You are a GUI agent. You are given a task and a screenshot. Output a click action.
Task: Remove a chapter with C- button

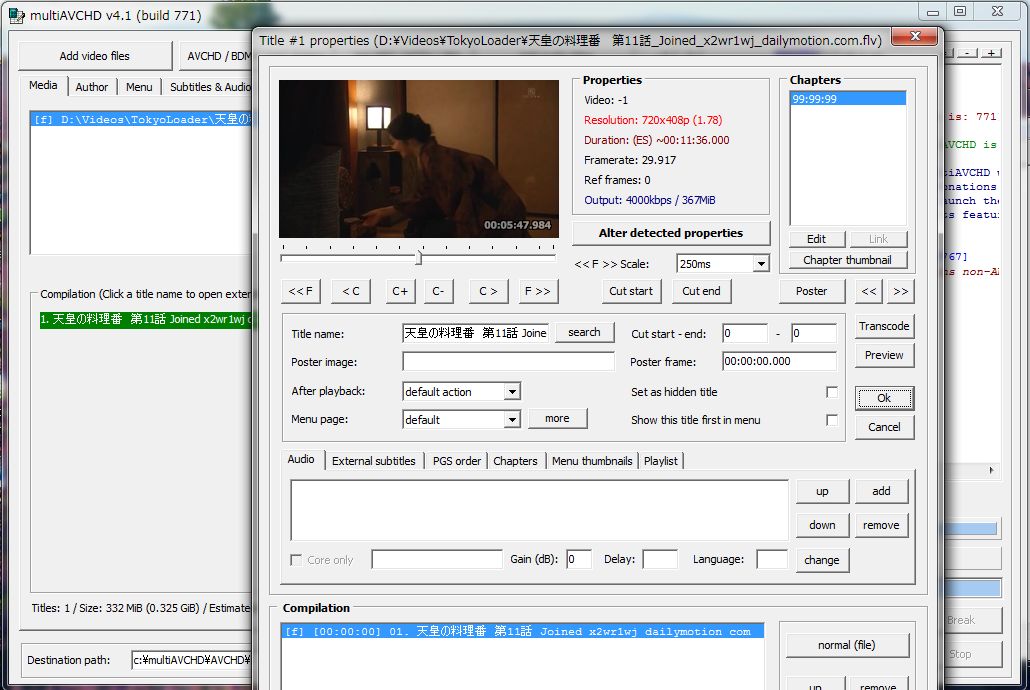point(438,291)
